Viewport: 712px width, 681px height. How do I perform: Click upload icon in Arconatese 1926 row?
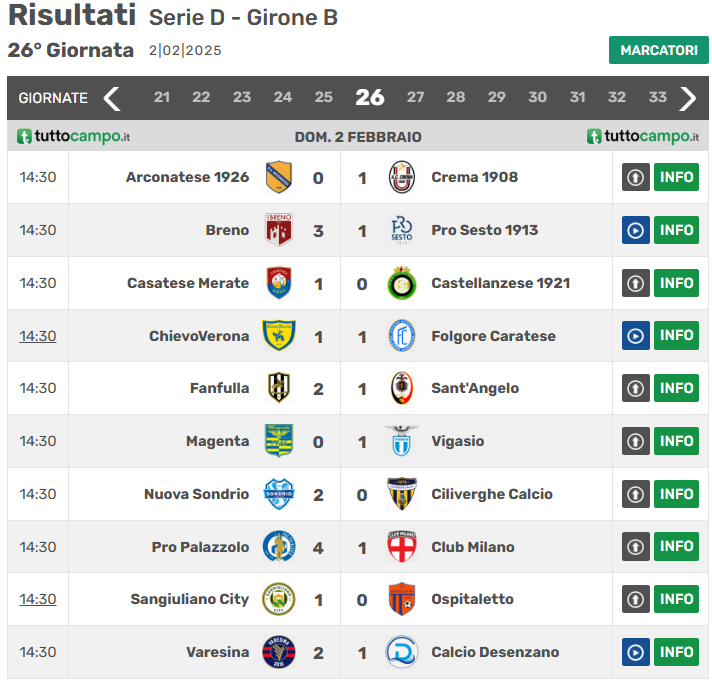pyautogui.click(x=636, y=178)
